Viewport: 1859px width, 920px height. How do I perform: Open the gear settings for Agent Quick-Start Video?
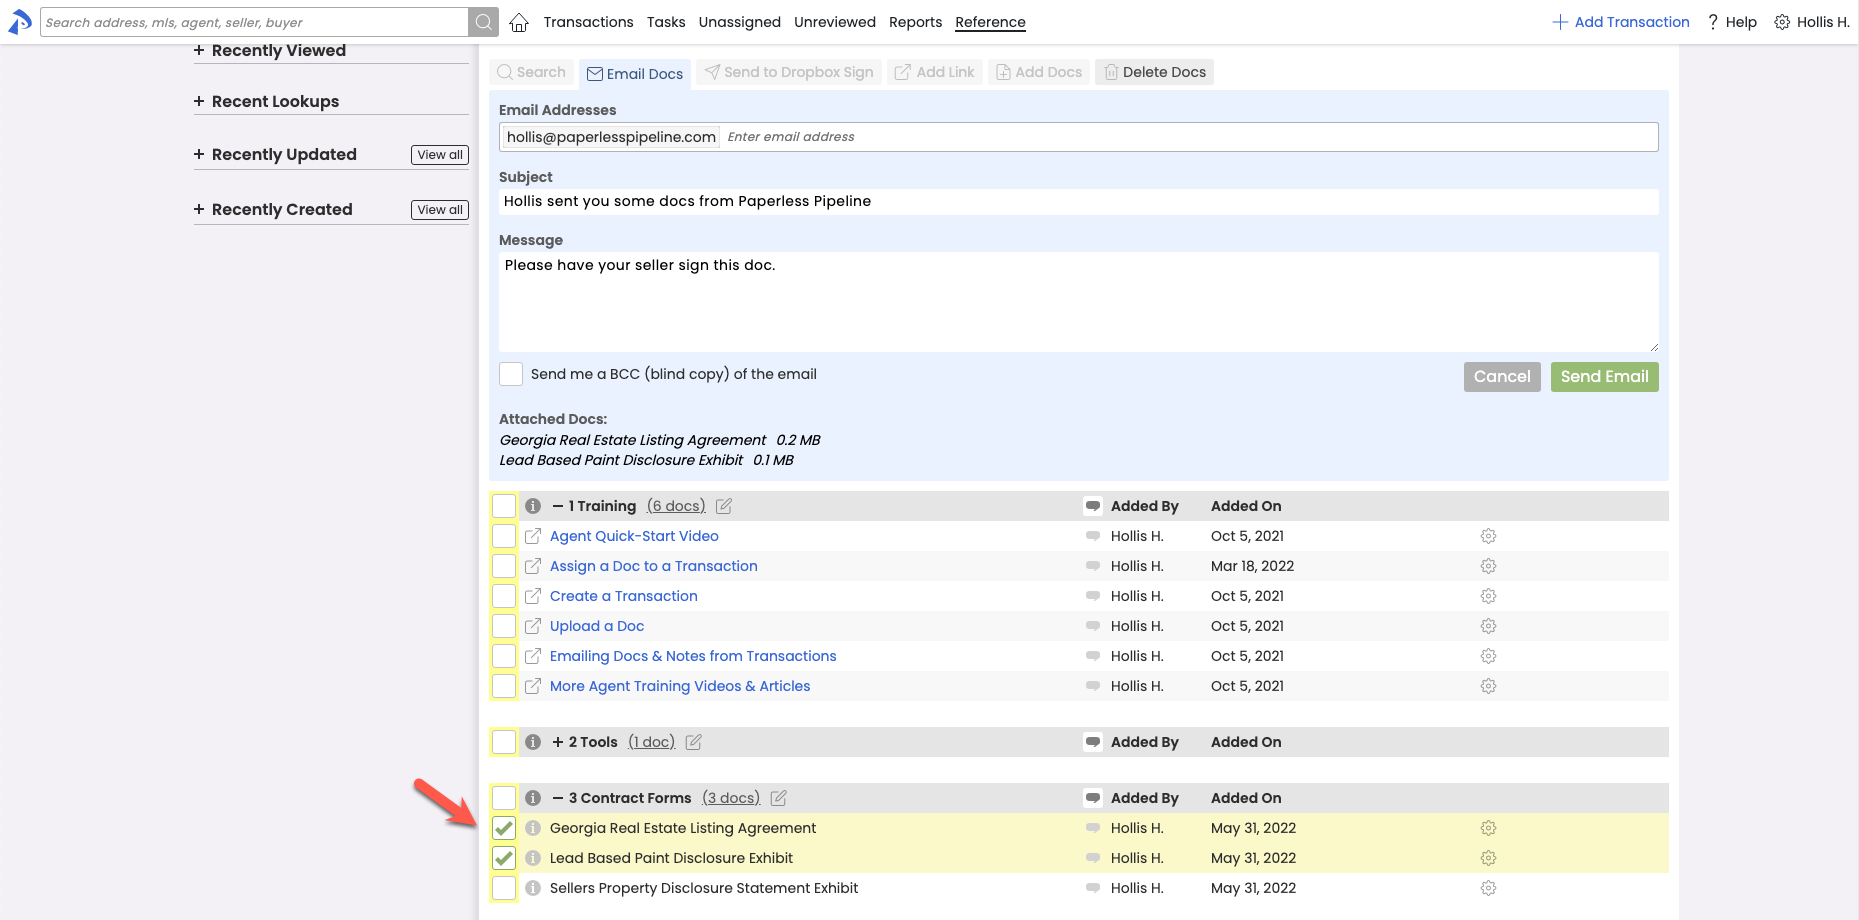(1488, 536)
